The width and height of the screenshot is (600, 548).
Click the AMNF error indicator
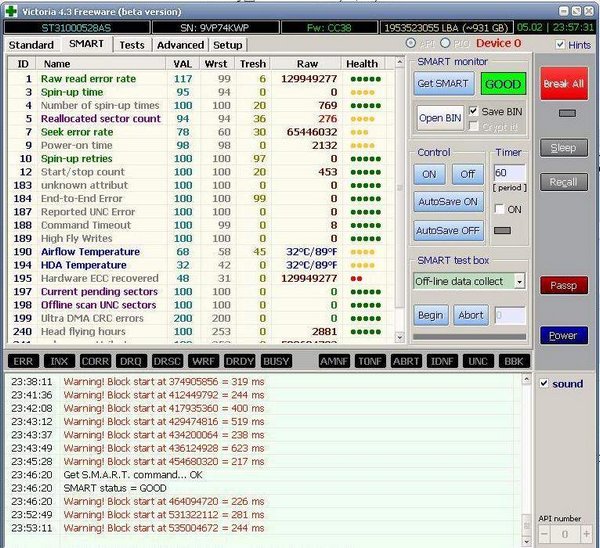[x=336, y=360]
